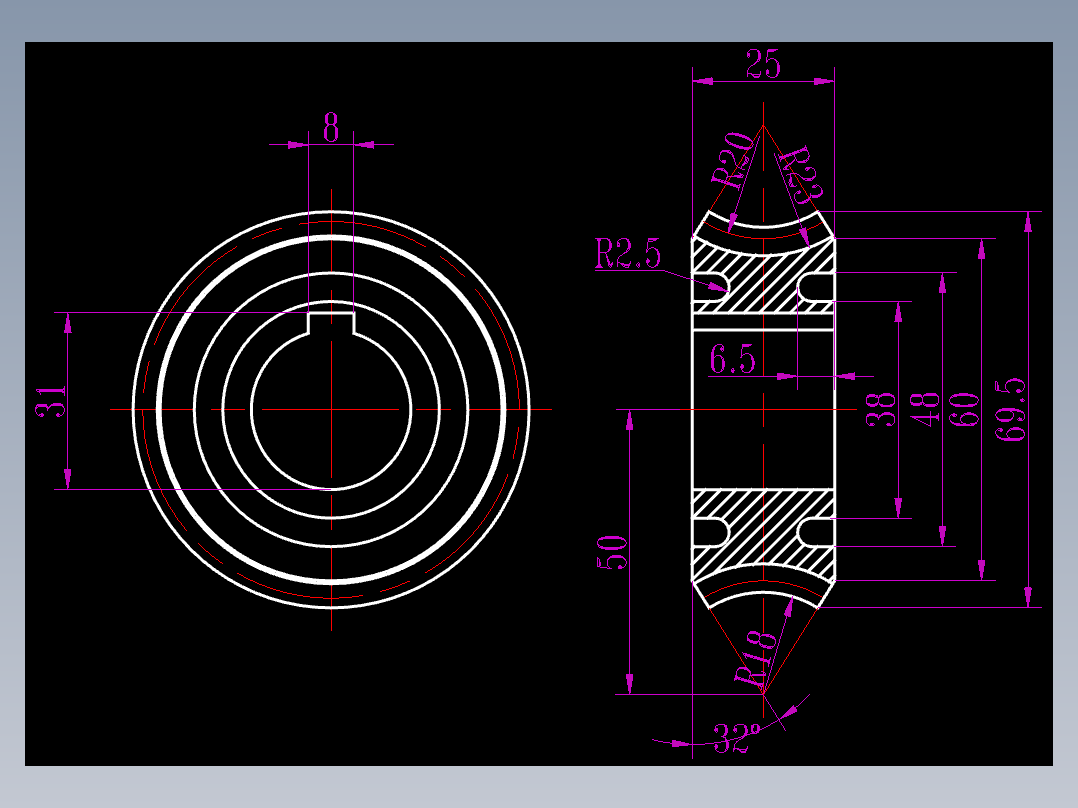Select the lower hatched section area
This screenshot has width=1078, height=808.
point(763,536)
